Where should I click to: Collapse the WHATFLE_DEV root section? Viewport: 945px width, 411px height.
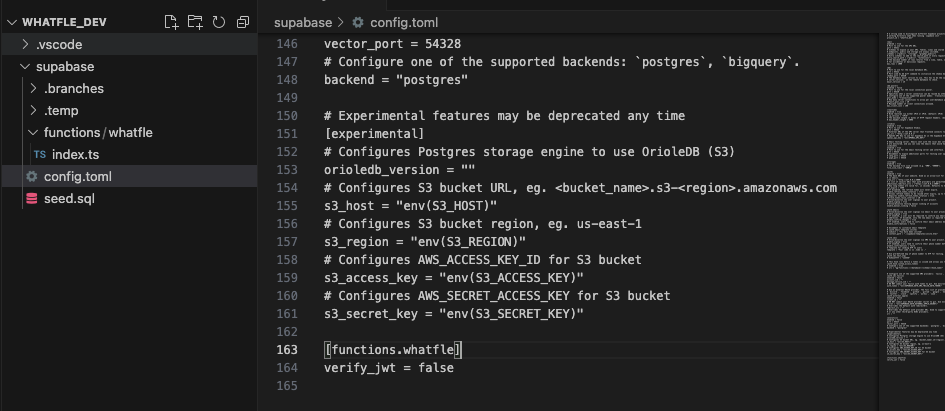click(x=13, y=22)
